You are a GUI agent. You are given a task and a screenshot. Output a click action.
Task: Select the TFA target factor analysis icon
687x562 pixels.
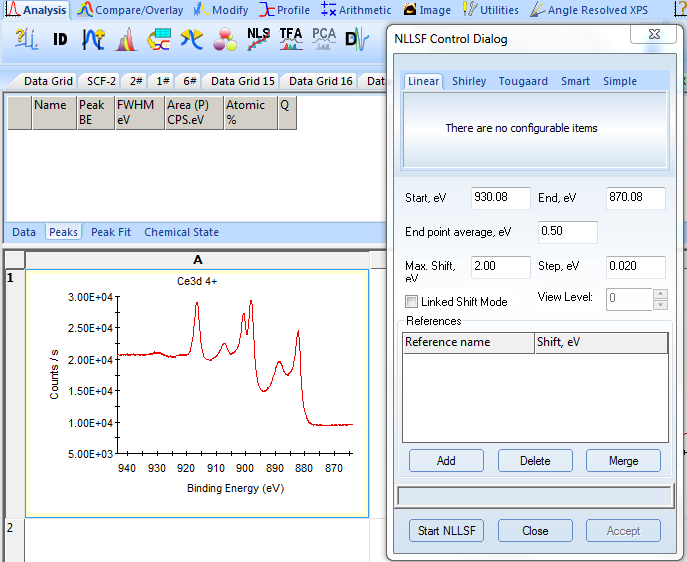point(291,40)
